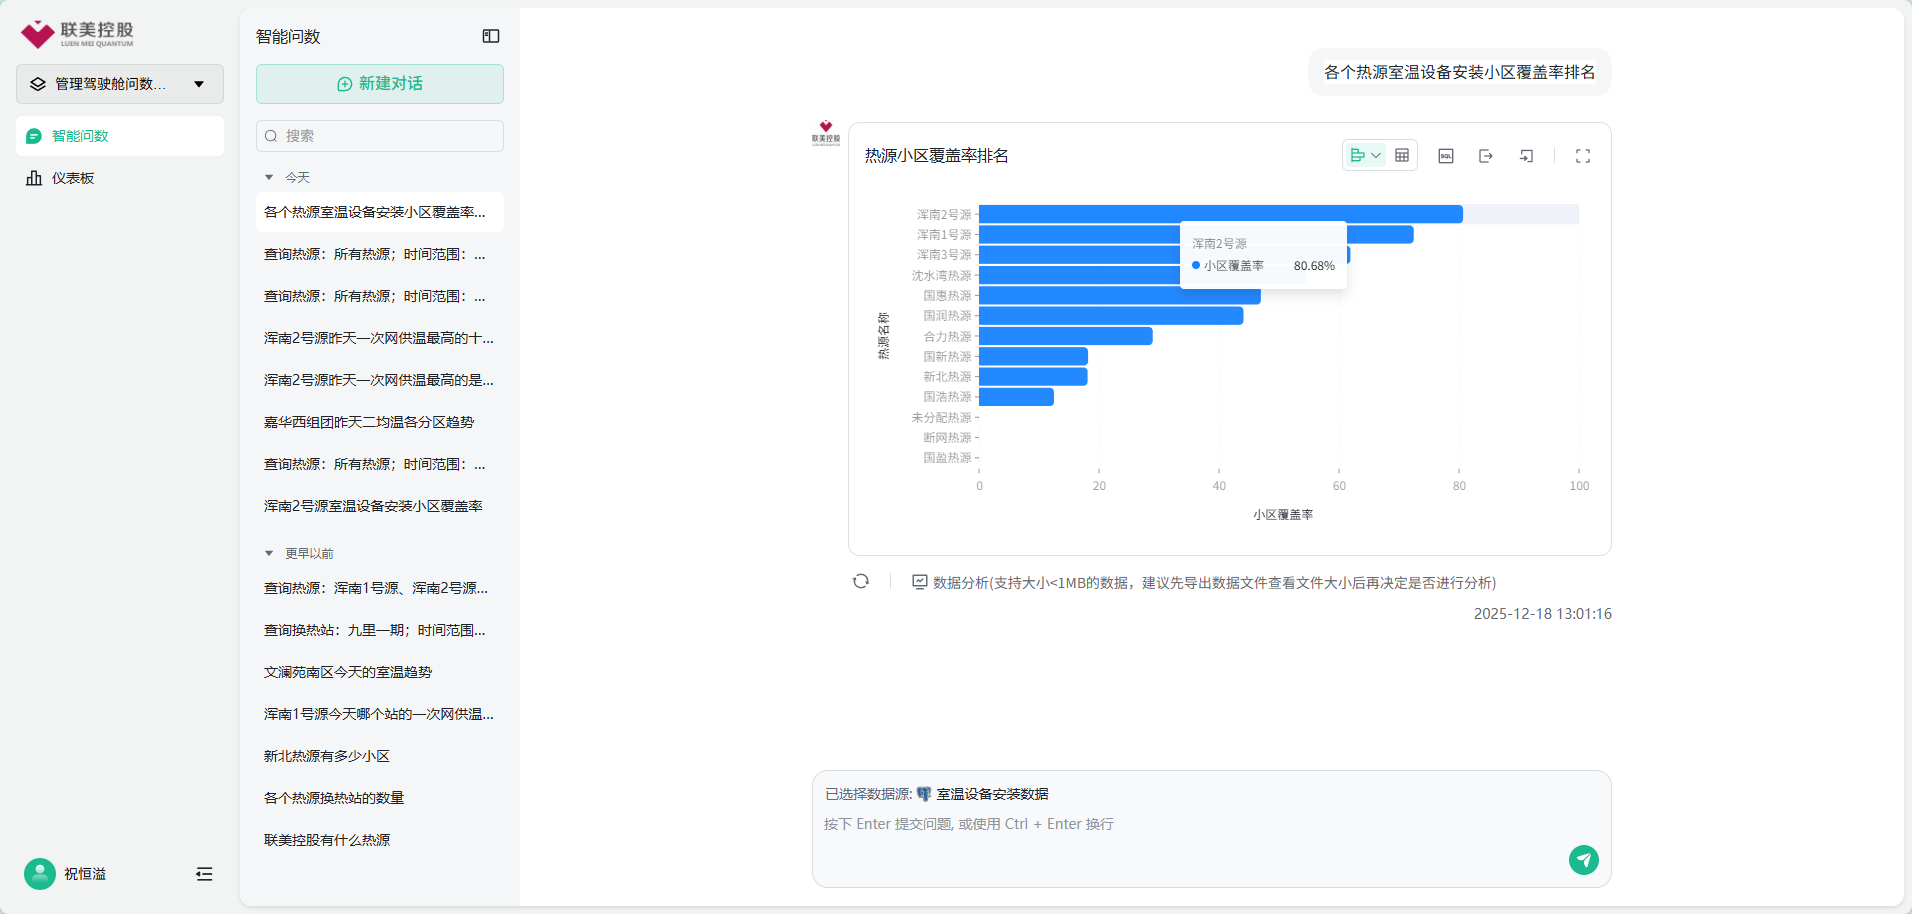
Task: Collapse the left navigation menu
Action: point(204,874)
